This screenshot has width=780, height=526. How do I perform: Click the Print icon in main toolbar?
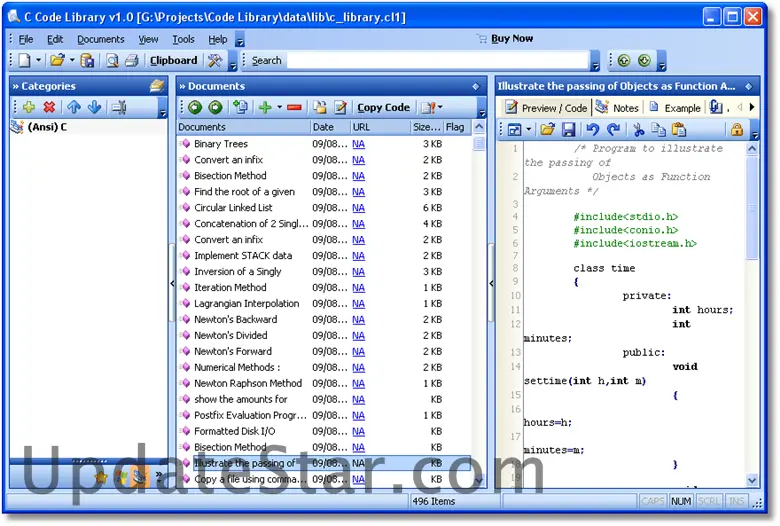(x=131, y=60)
